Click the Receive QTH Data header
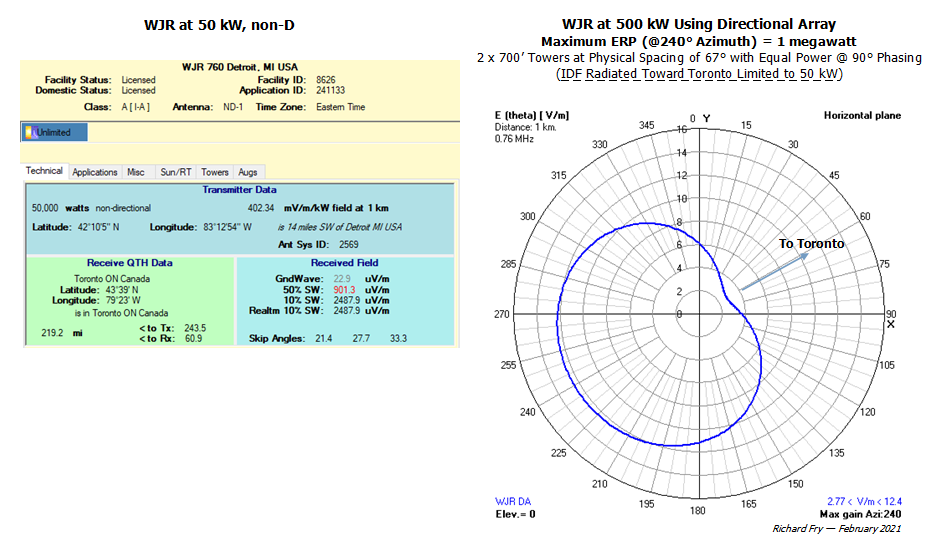The height and width of the screenshot is (541, 949). tap(130, 263)
